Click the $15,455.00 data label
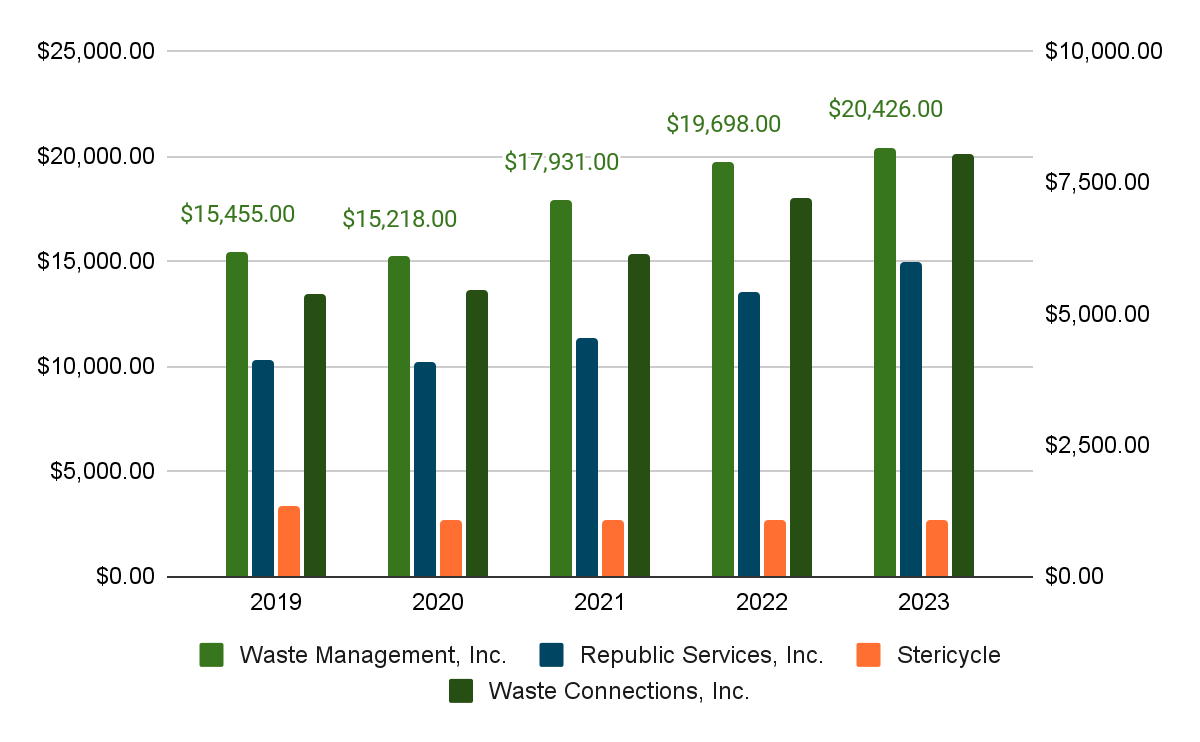 [238, 213]
